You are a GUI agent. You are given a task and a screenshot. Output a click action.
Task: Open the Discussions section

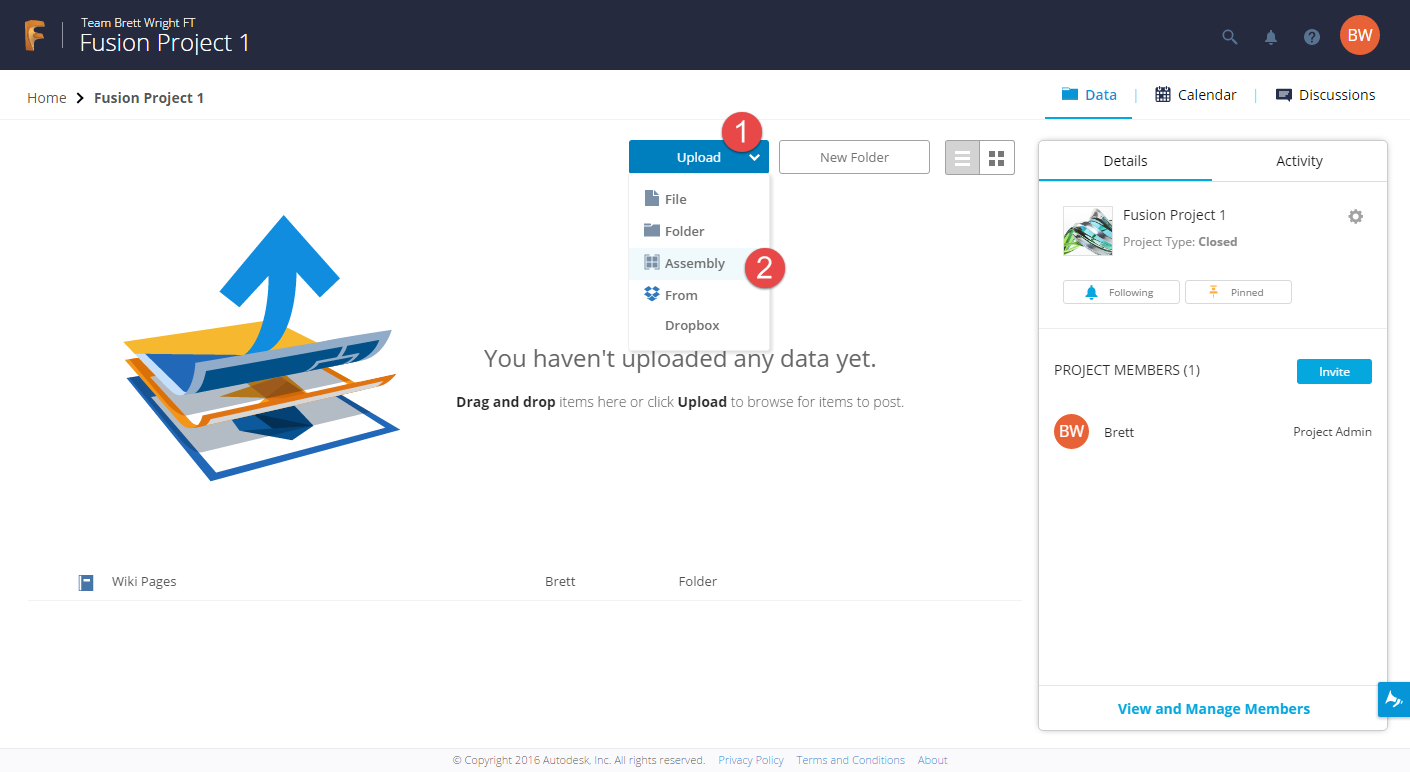click(x=1325, y=94)
